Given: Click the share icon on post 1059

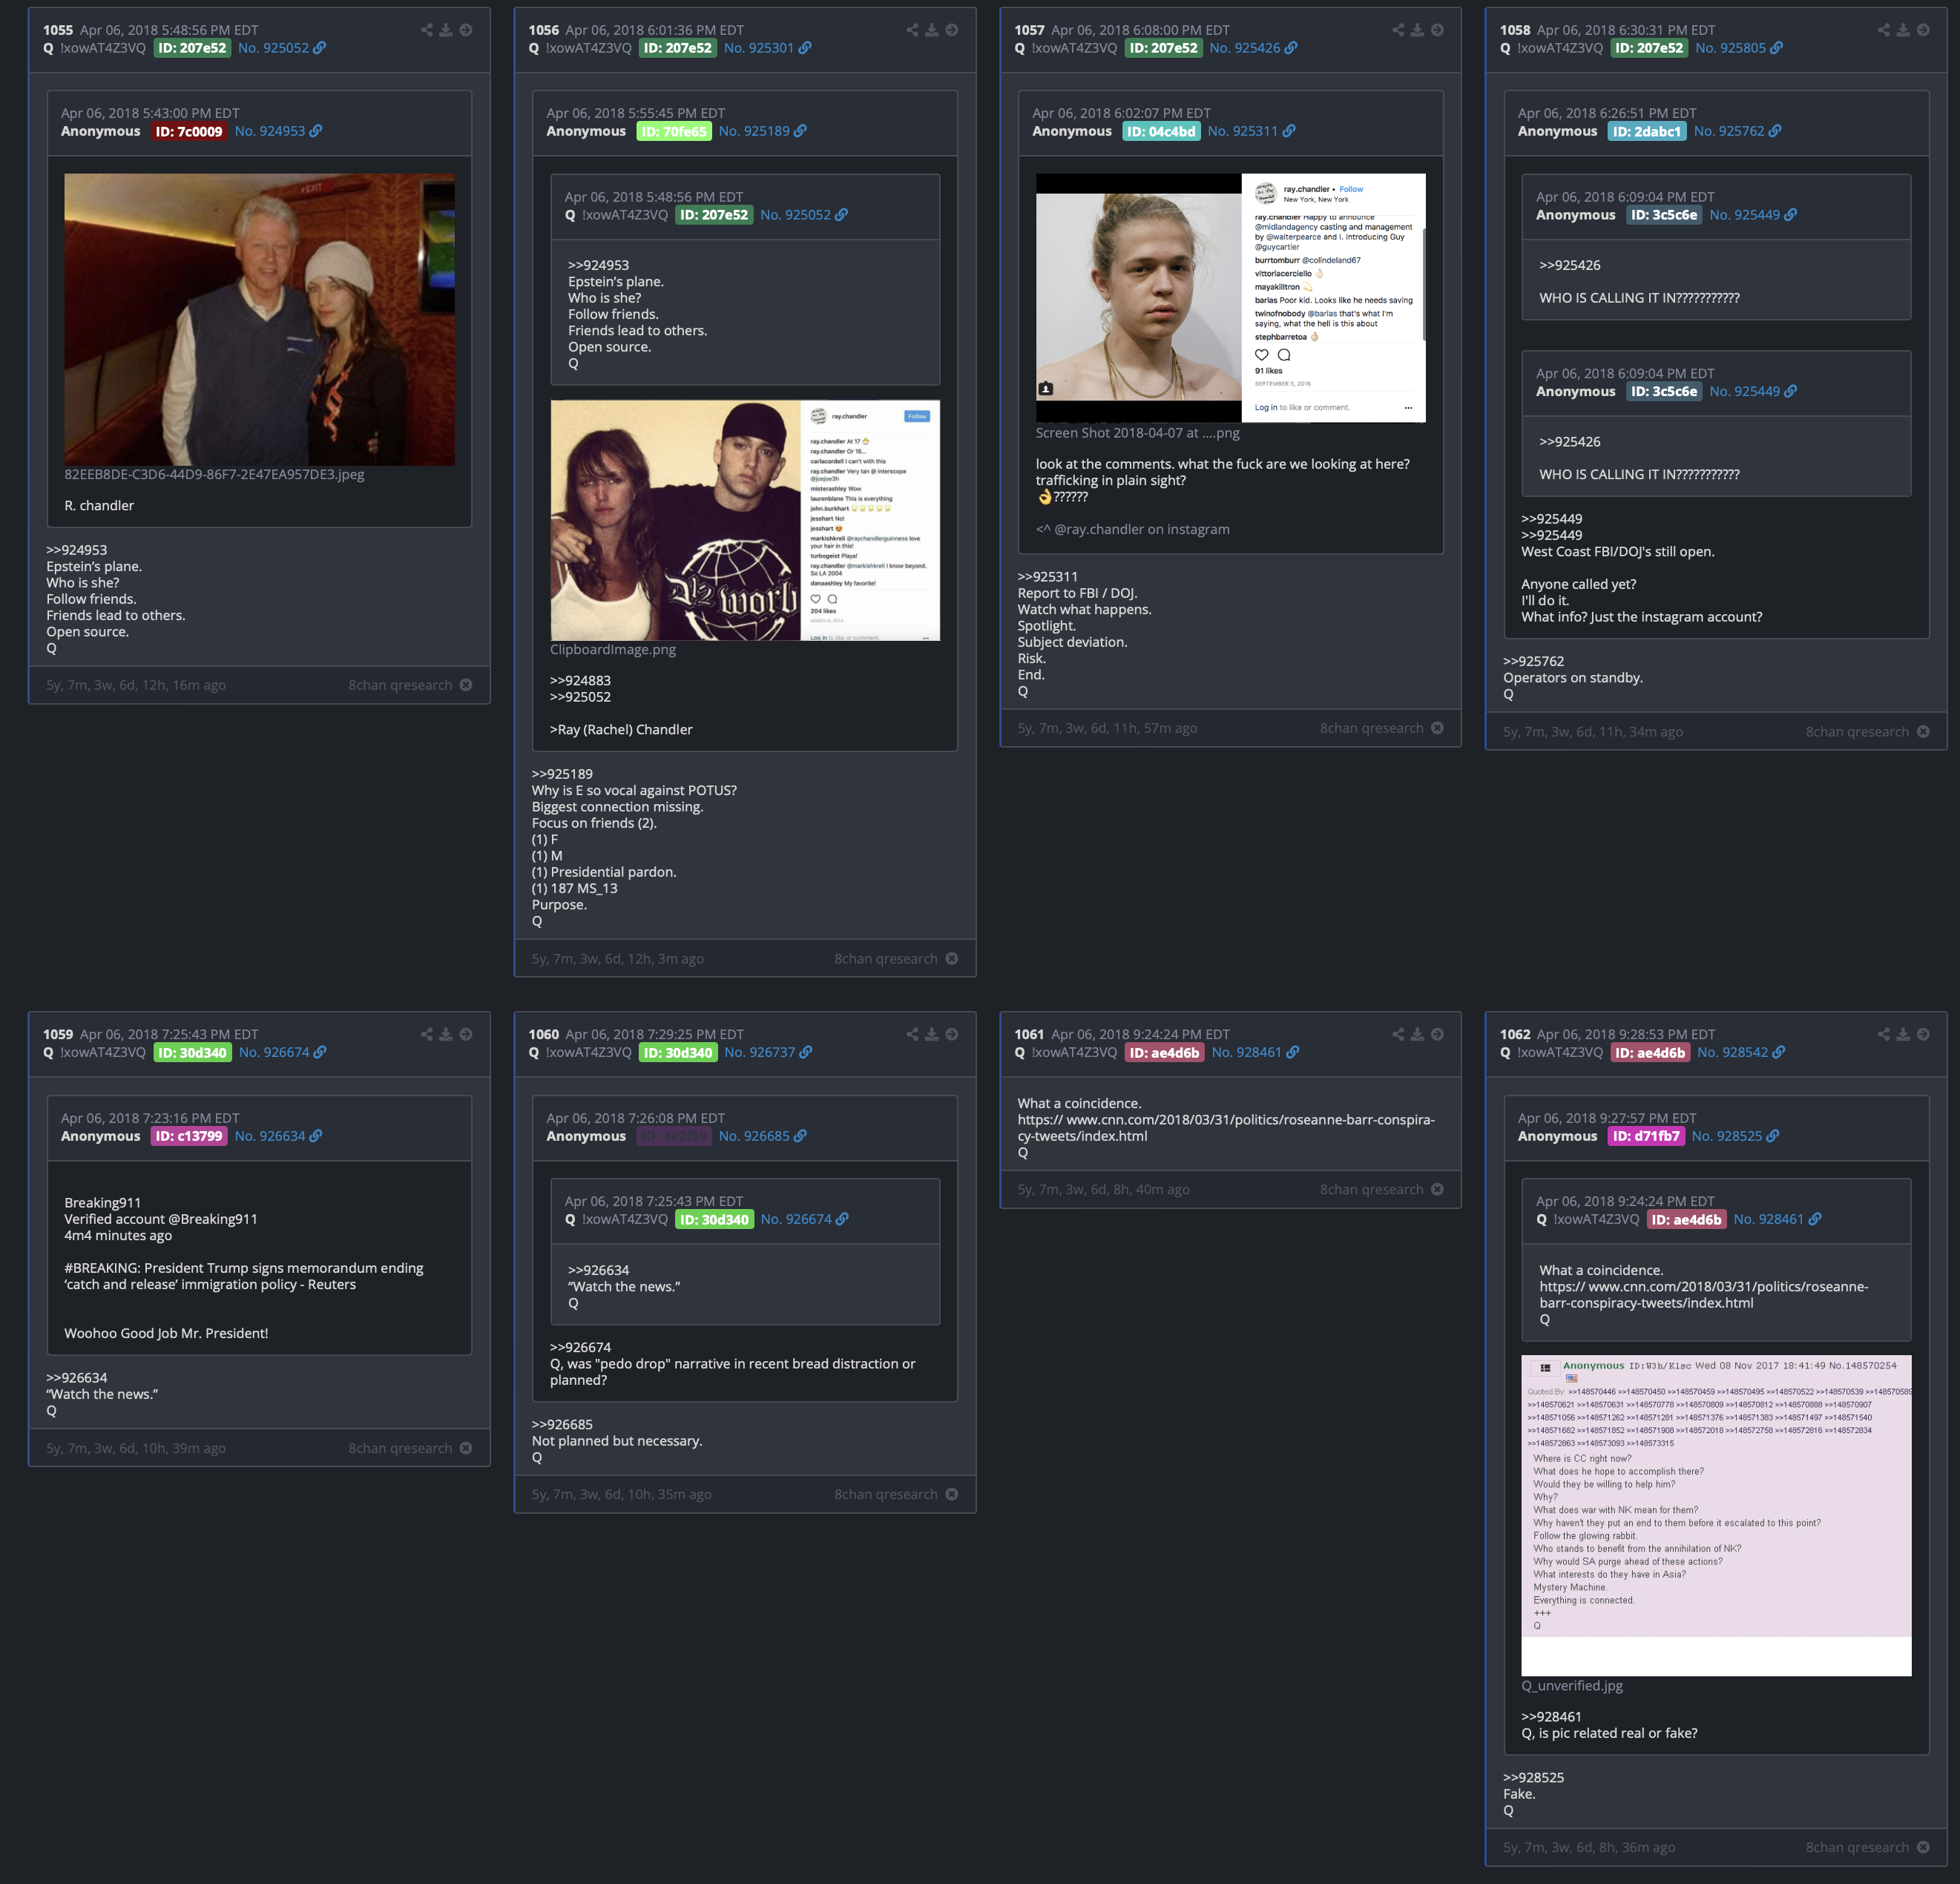Looking at the screenshot, I should [x=427, y=1034].
